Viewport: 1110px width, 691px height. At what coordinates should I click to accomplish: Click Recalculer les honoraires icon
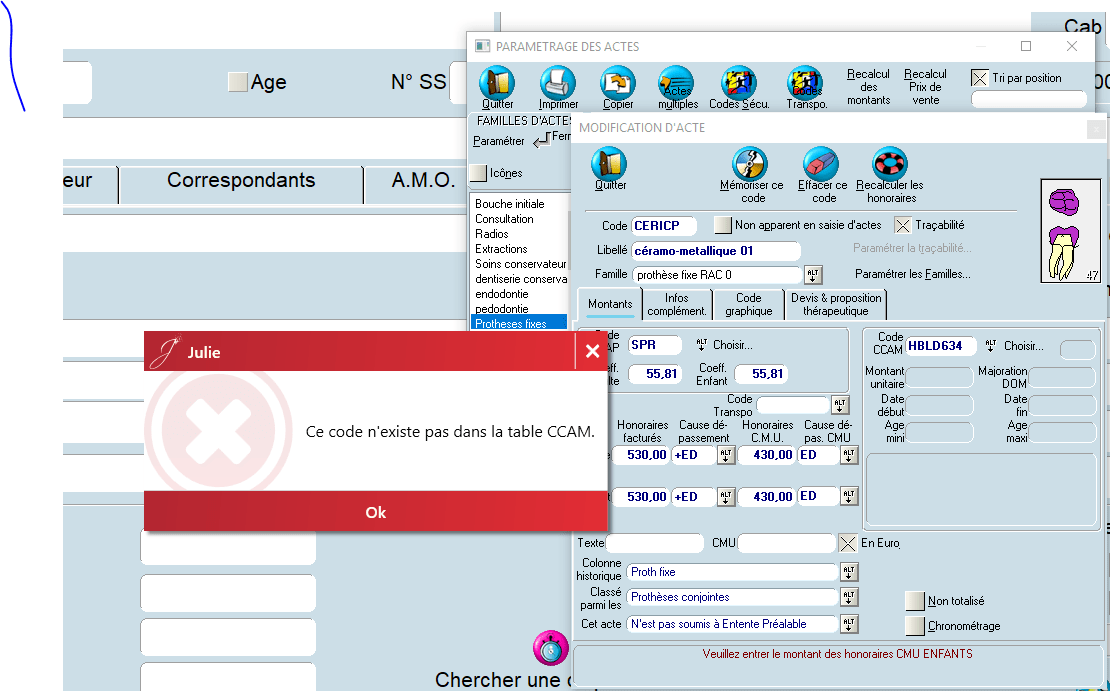(889, 164)
